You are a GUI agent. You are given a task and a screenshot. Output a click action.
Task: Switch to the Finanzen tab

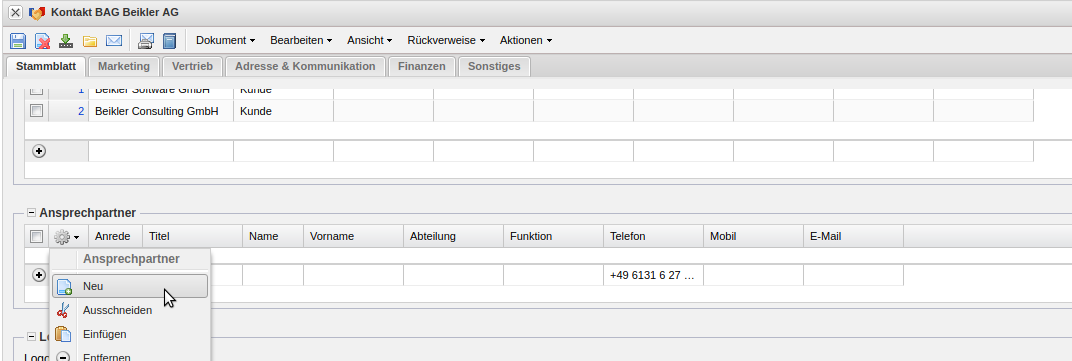[x=422, y=66]
